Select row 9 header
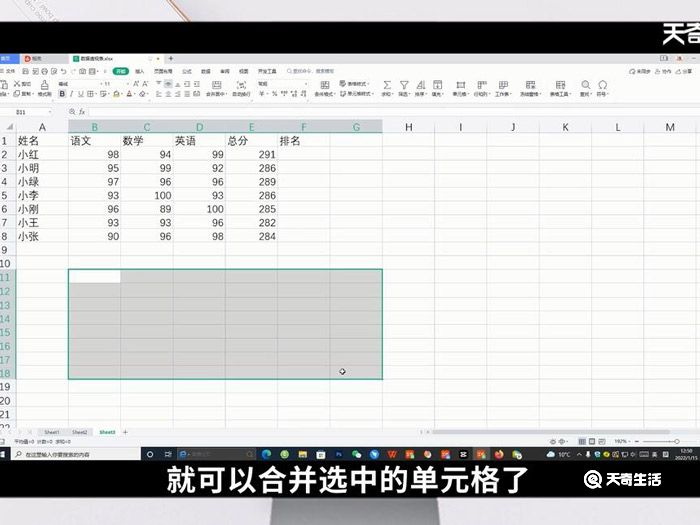The image size is (700, 525). click(4, 250)
